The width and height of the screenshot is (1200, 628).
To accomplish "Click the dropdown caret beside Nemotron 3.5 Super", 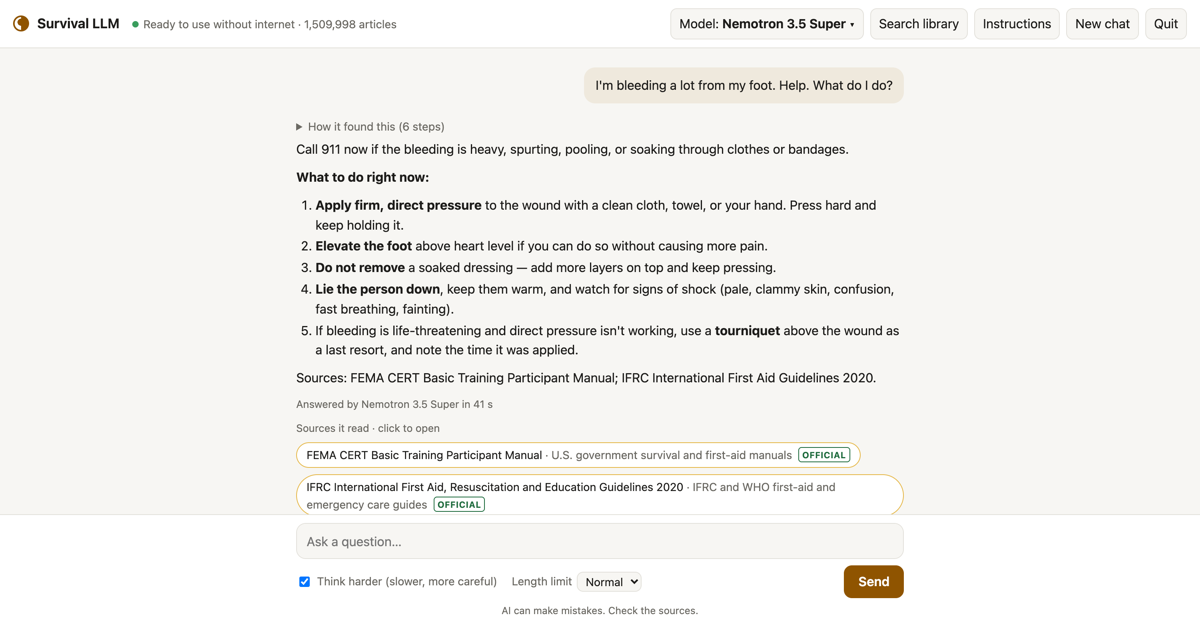I will tap(852, 25).
